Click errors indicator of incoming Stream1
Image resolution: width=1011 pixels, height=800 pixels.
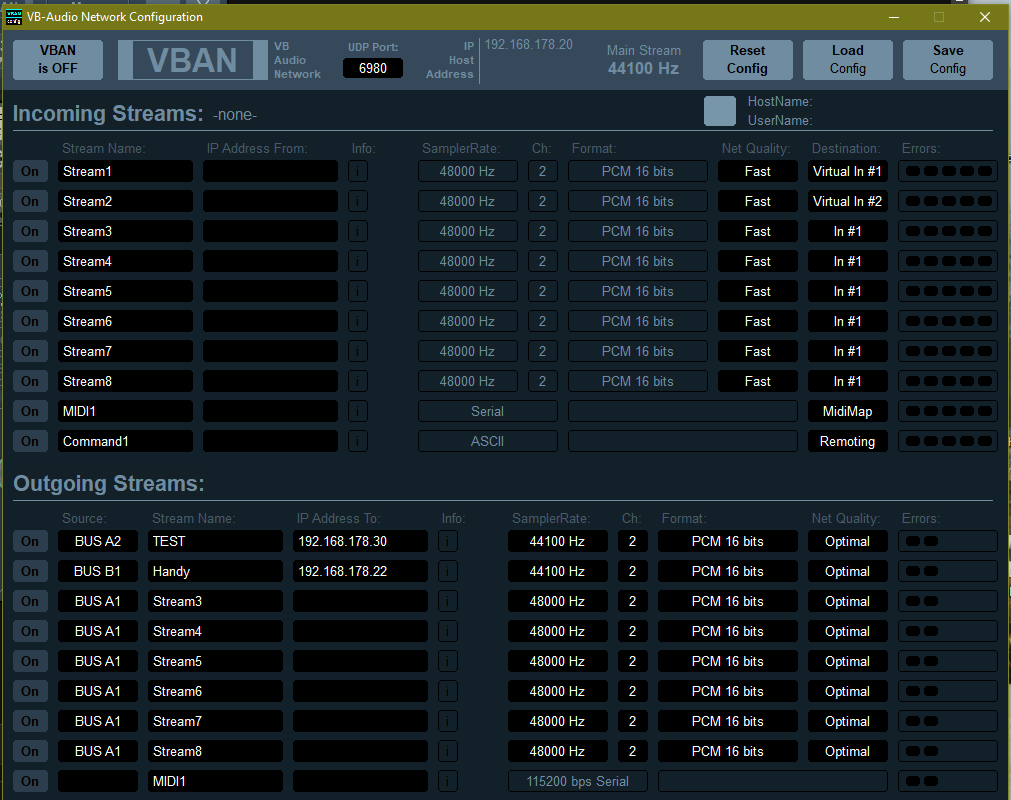pyautogui.click(x=948, y=171)
